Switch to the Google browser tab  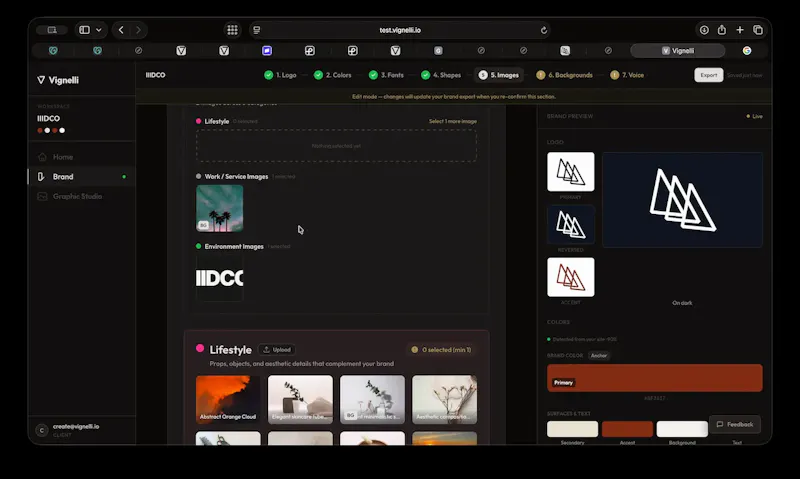coord(747,51)
